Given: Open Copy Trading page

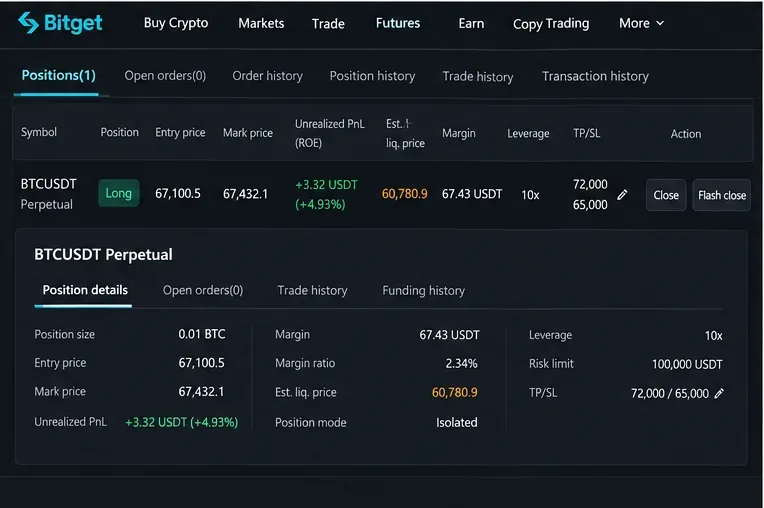Looking at the screenshot, I should (x=551, y=24).
